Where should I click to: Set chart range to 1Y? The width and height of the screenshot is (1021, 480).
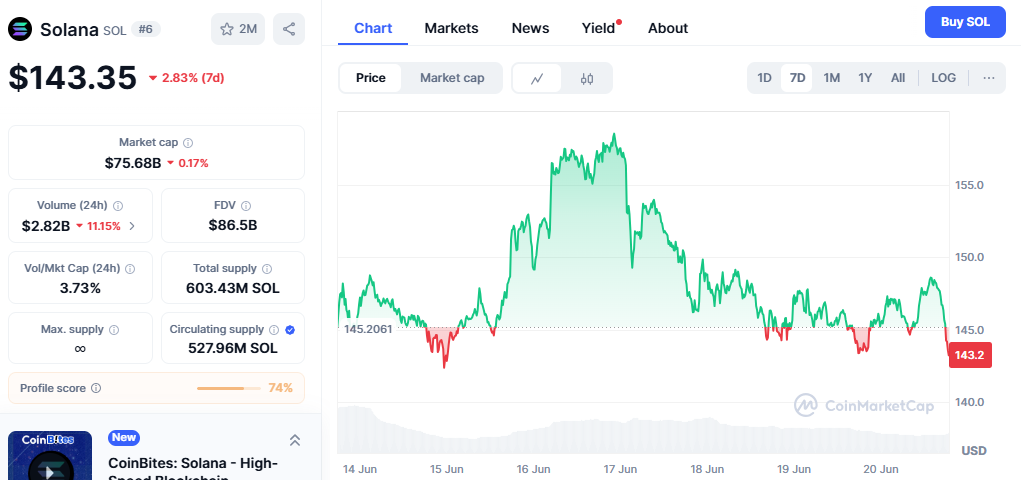point(865,78)
